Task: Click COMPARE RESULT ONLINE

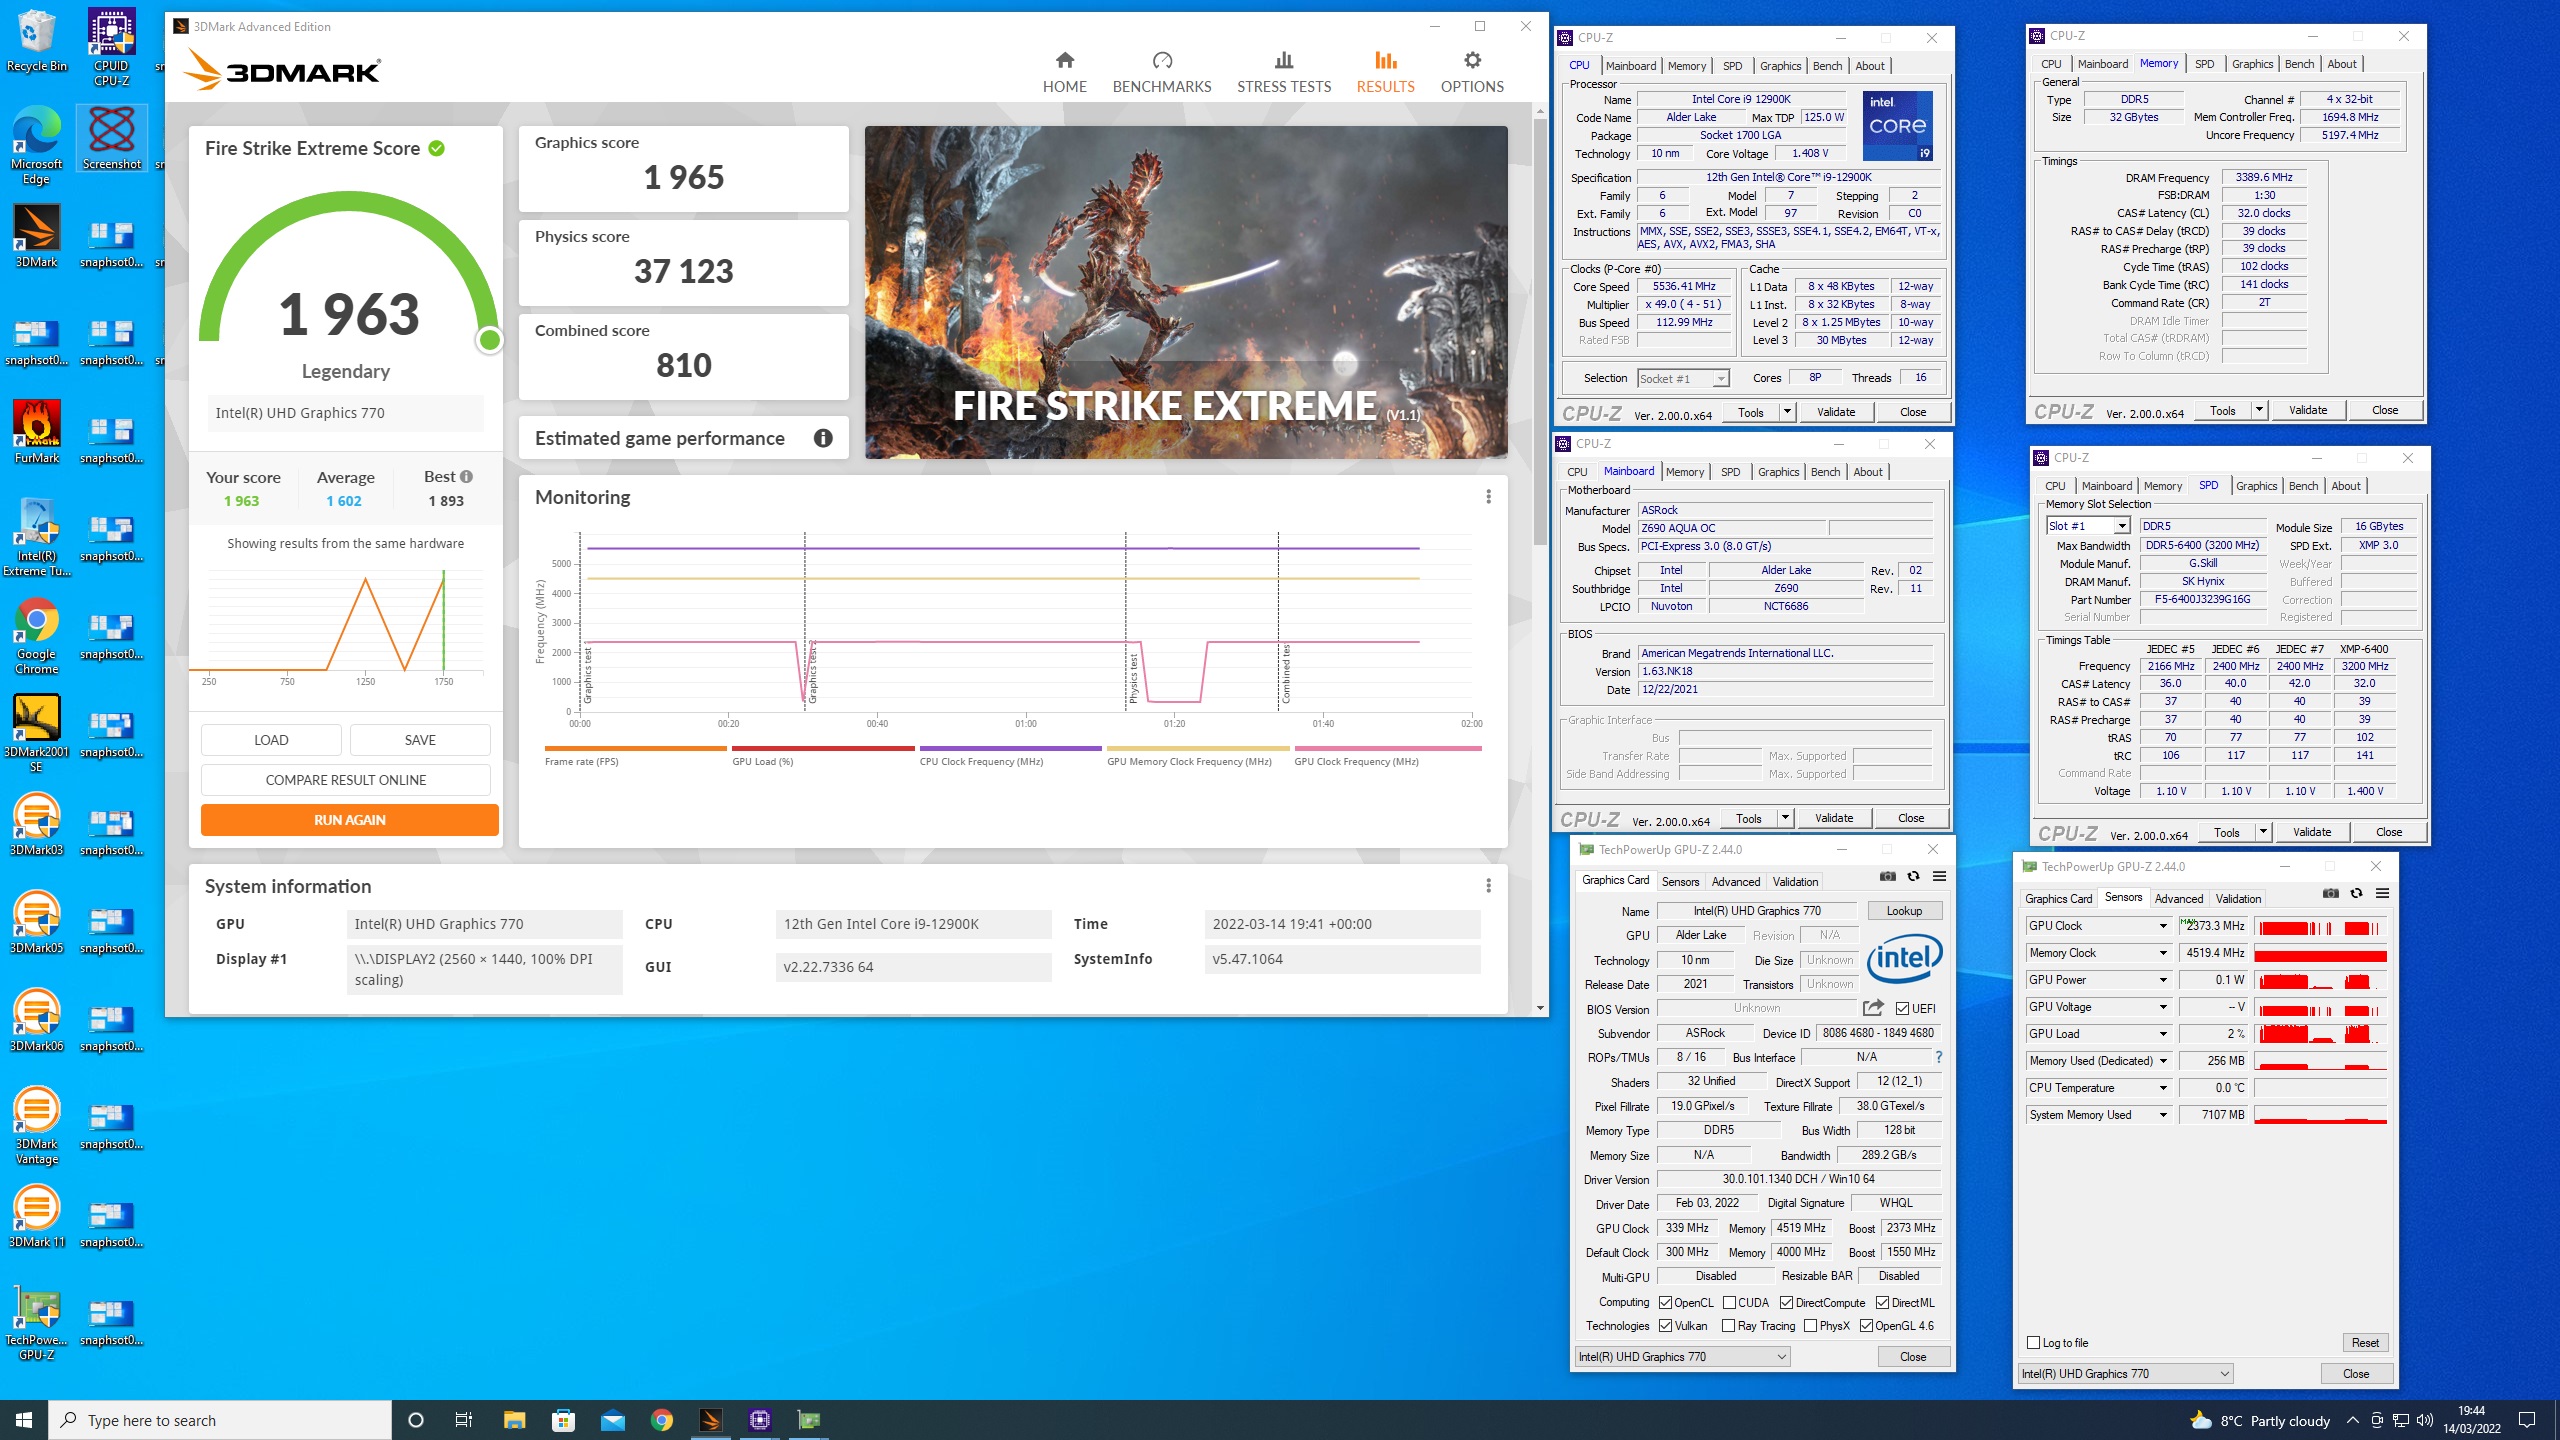Action: (346, 780)
